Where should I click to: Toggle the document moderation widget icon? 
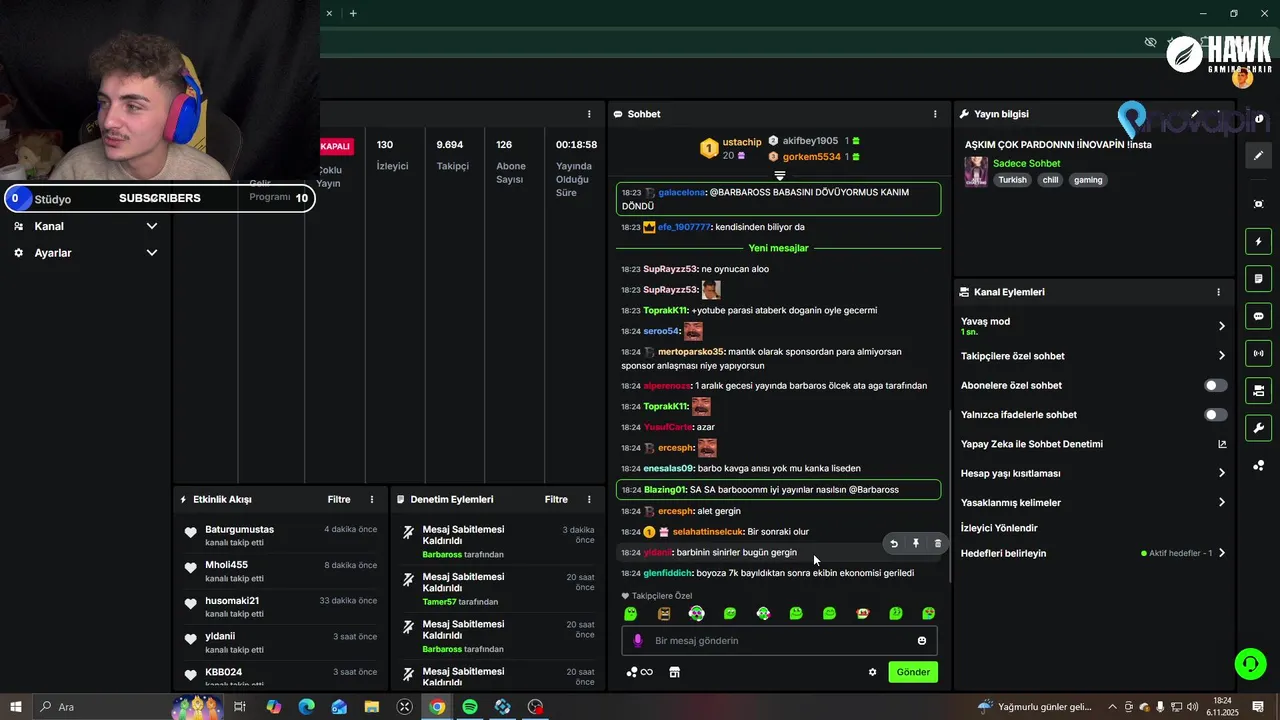(1258, 279)
